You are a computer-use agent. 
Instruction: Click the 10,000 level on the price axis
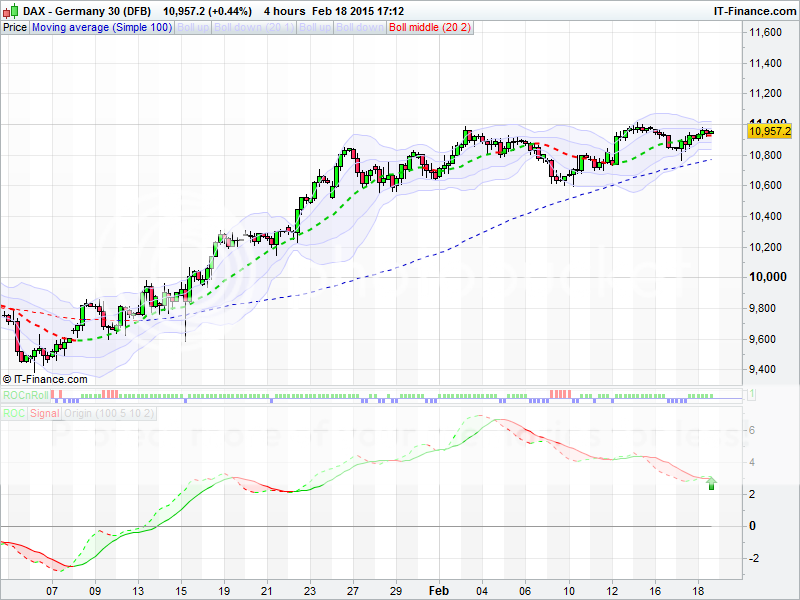768,277
